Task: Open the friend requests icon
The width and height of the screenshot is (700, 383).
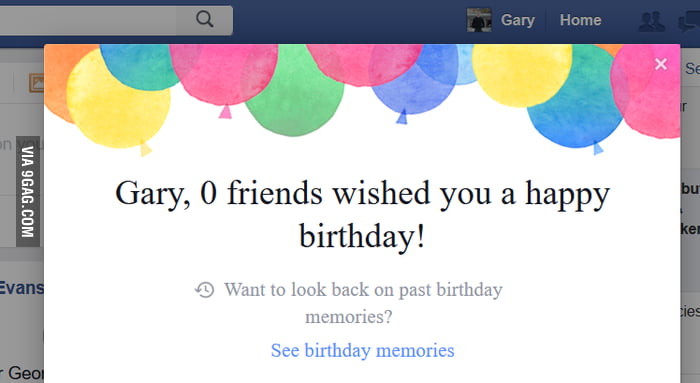Action: 651,21
